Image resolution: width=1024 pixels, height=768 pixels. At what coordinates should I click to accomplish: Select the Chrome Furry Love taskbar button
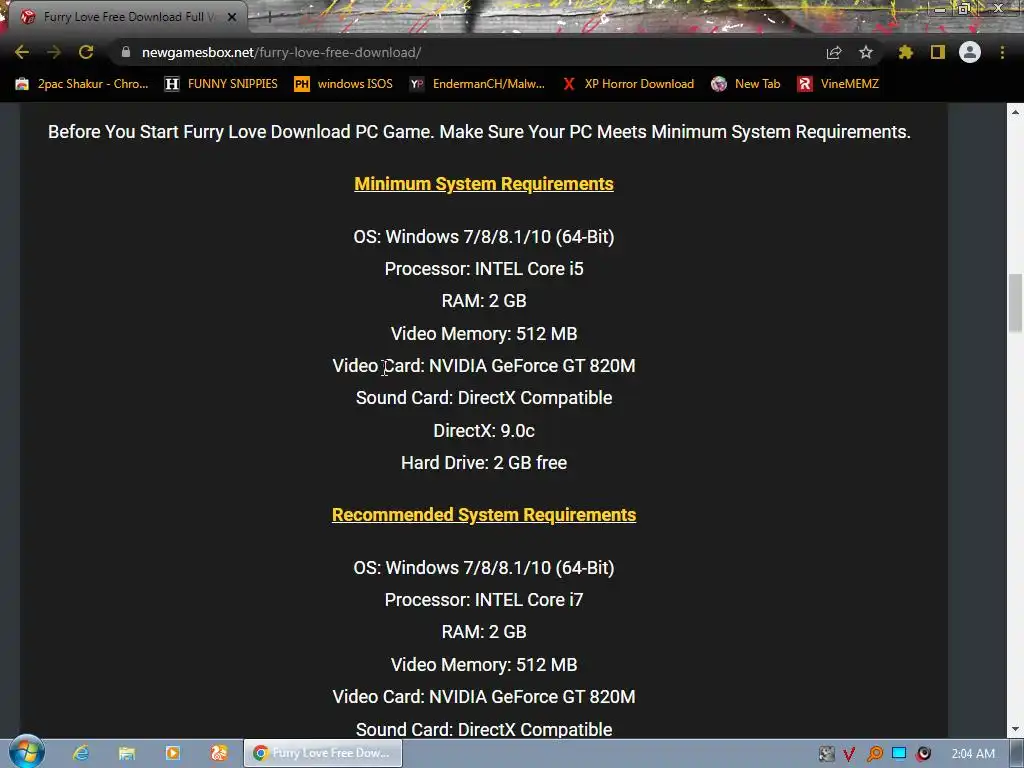click(x=323, y=753)
